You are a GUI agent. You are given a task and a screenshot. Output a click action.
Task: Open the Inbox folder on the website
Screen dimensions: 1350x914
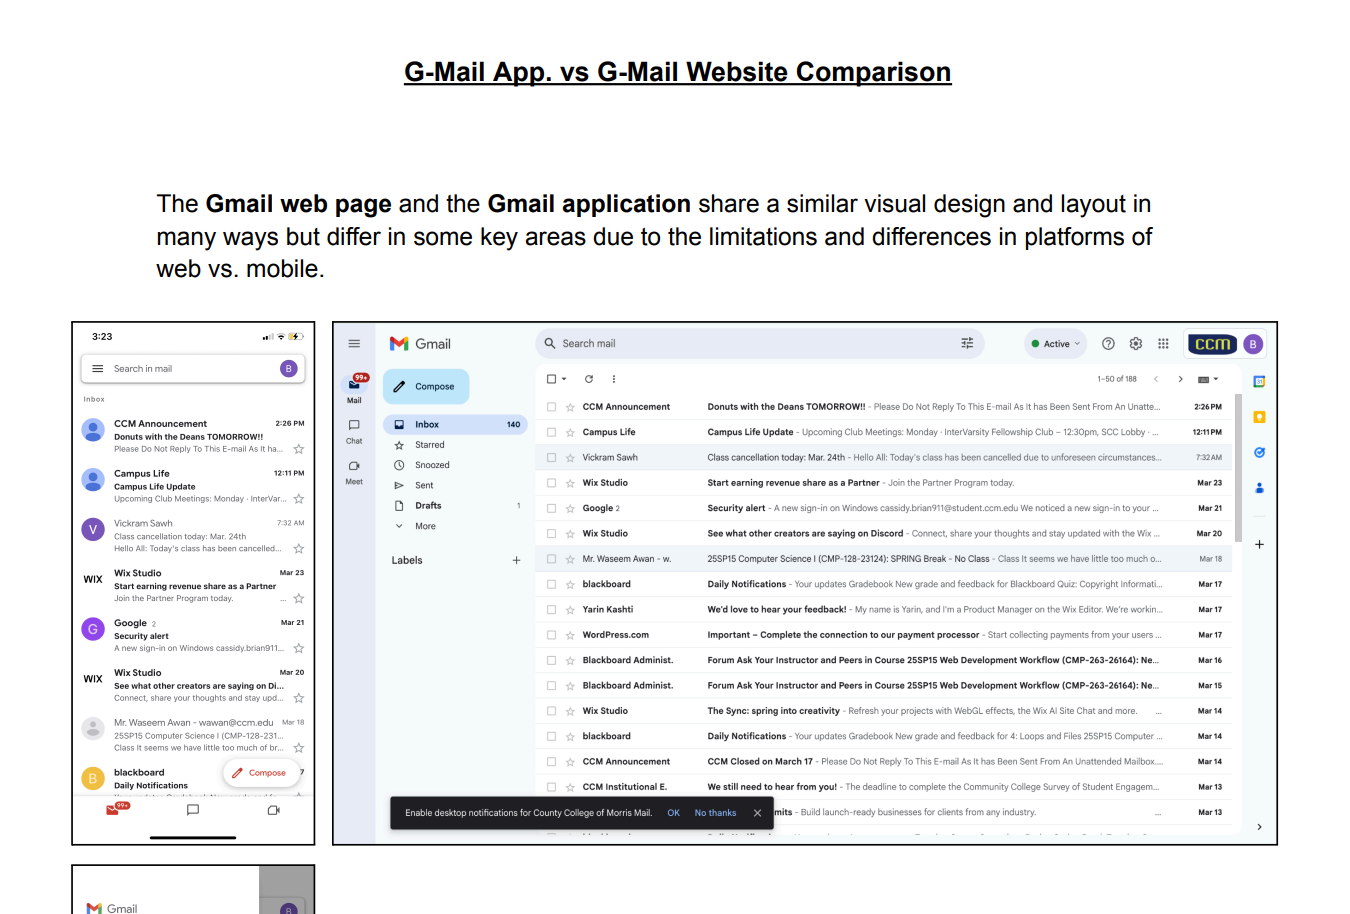(456, 424)
